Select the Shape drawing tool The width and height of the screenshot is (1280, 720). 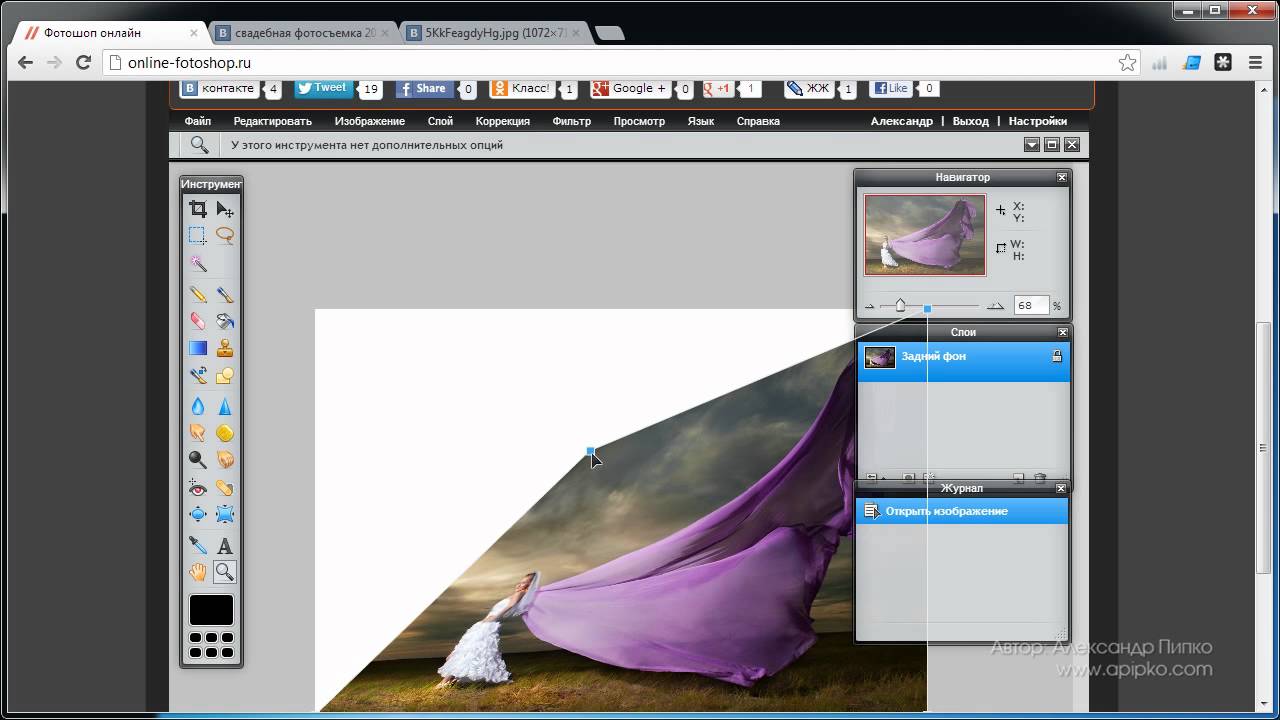(225, 375)
